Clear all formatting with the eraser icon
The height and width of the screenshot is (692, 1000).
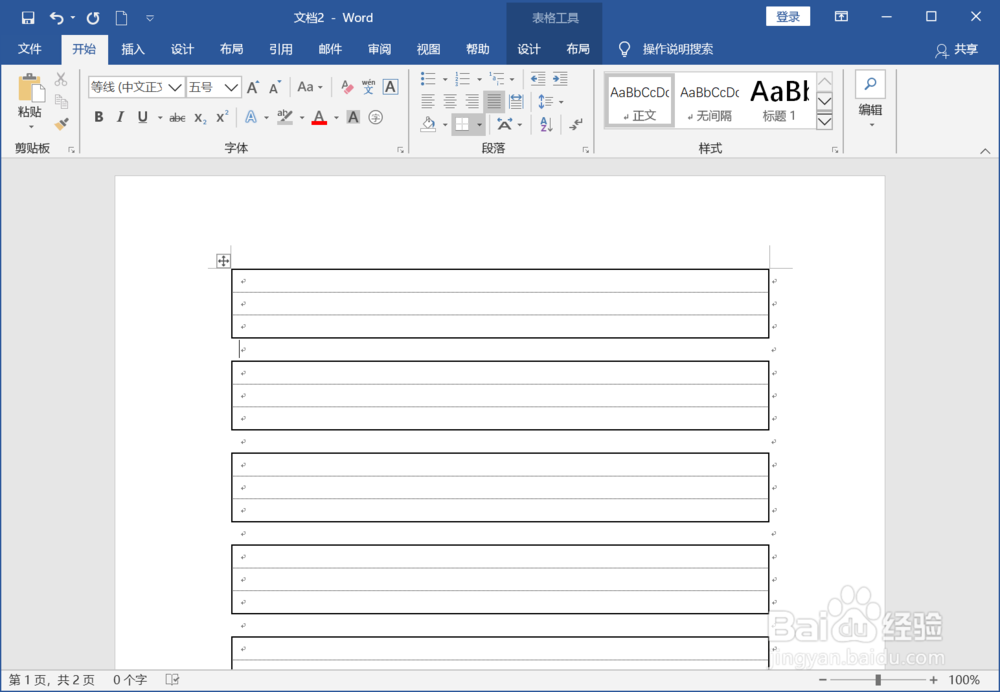(x=347, y=87)
